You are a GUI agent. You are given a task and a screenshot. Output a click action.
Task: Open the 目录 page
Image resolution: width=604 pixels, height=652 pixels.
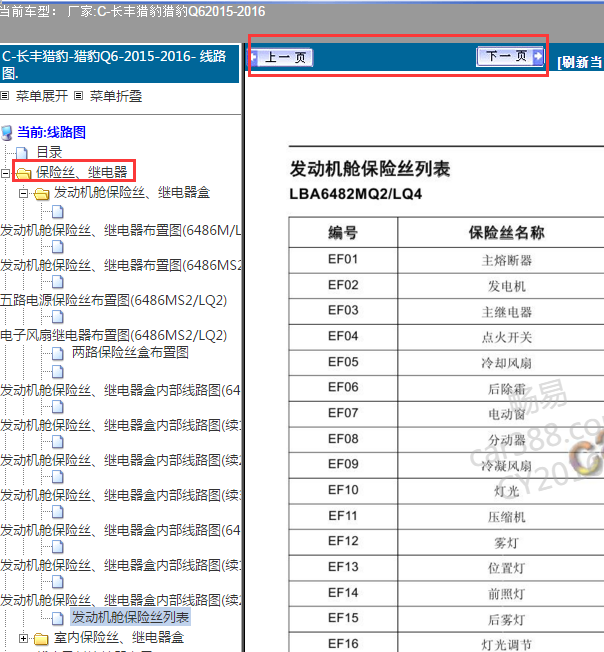49,152
